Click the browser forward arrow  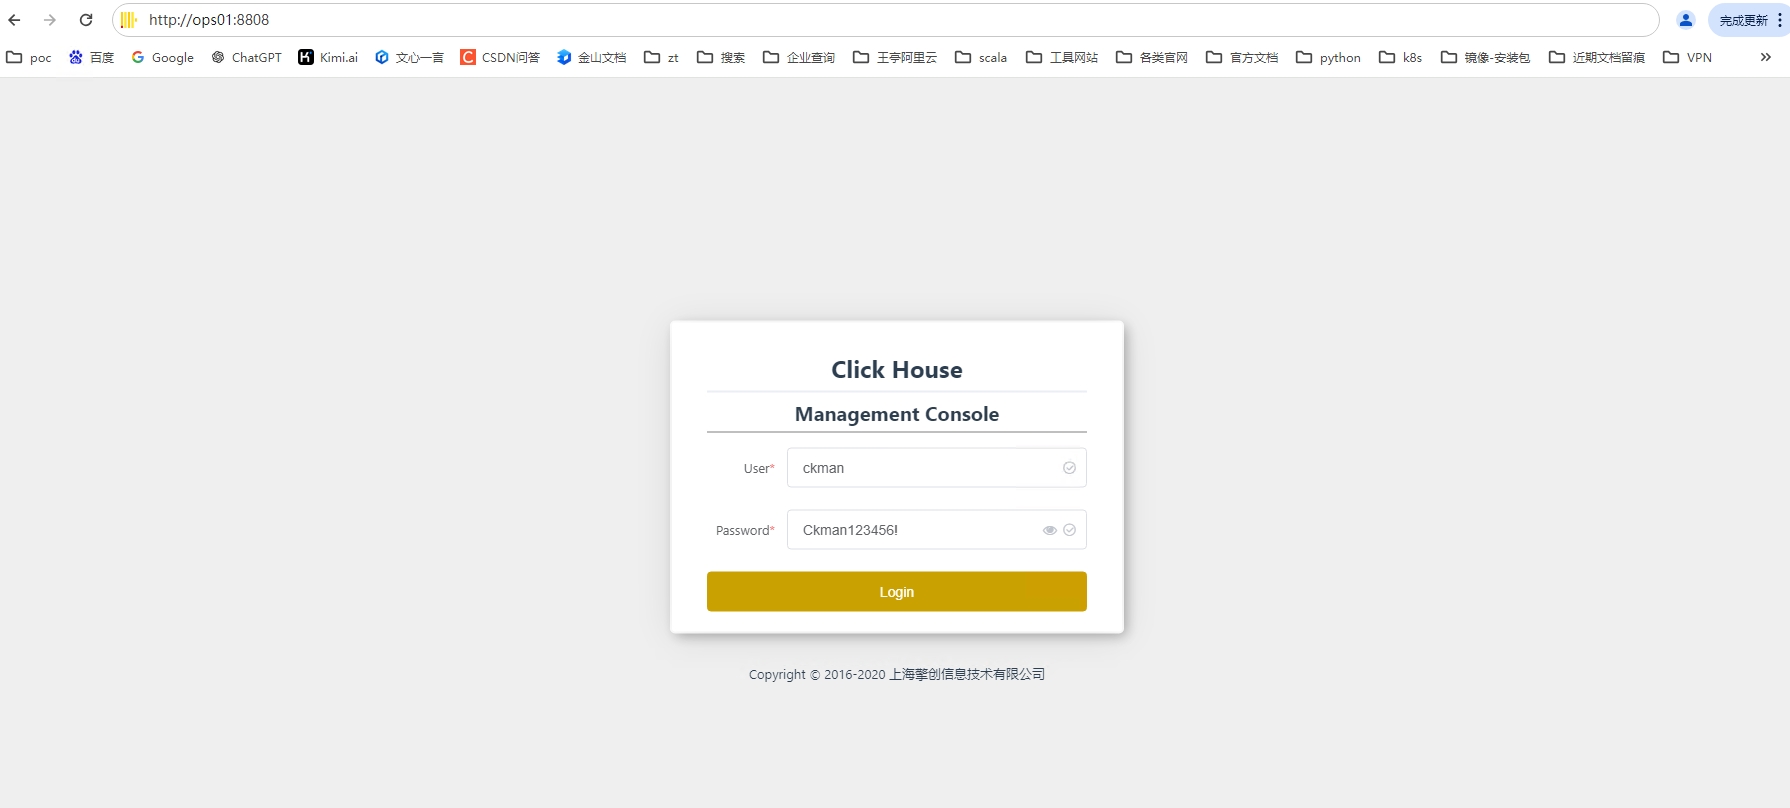coord(50,20)
